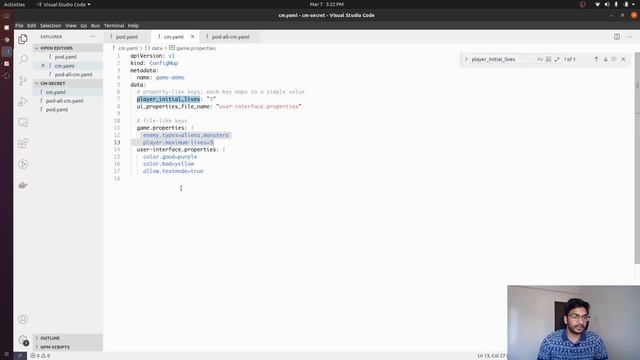Open the Run and Debug view
This screenshot has width=640, height=360.
[x=23, y=101]
